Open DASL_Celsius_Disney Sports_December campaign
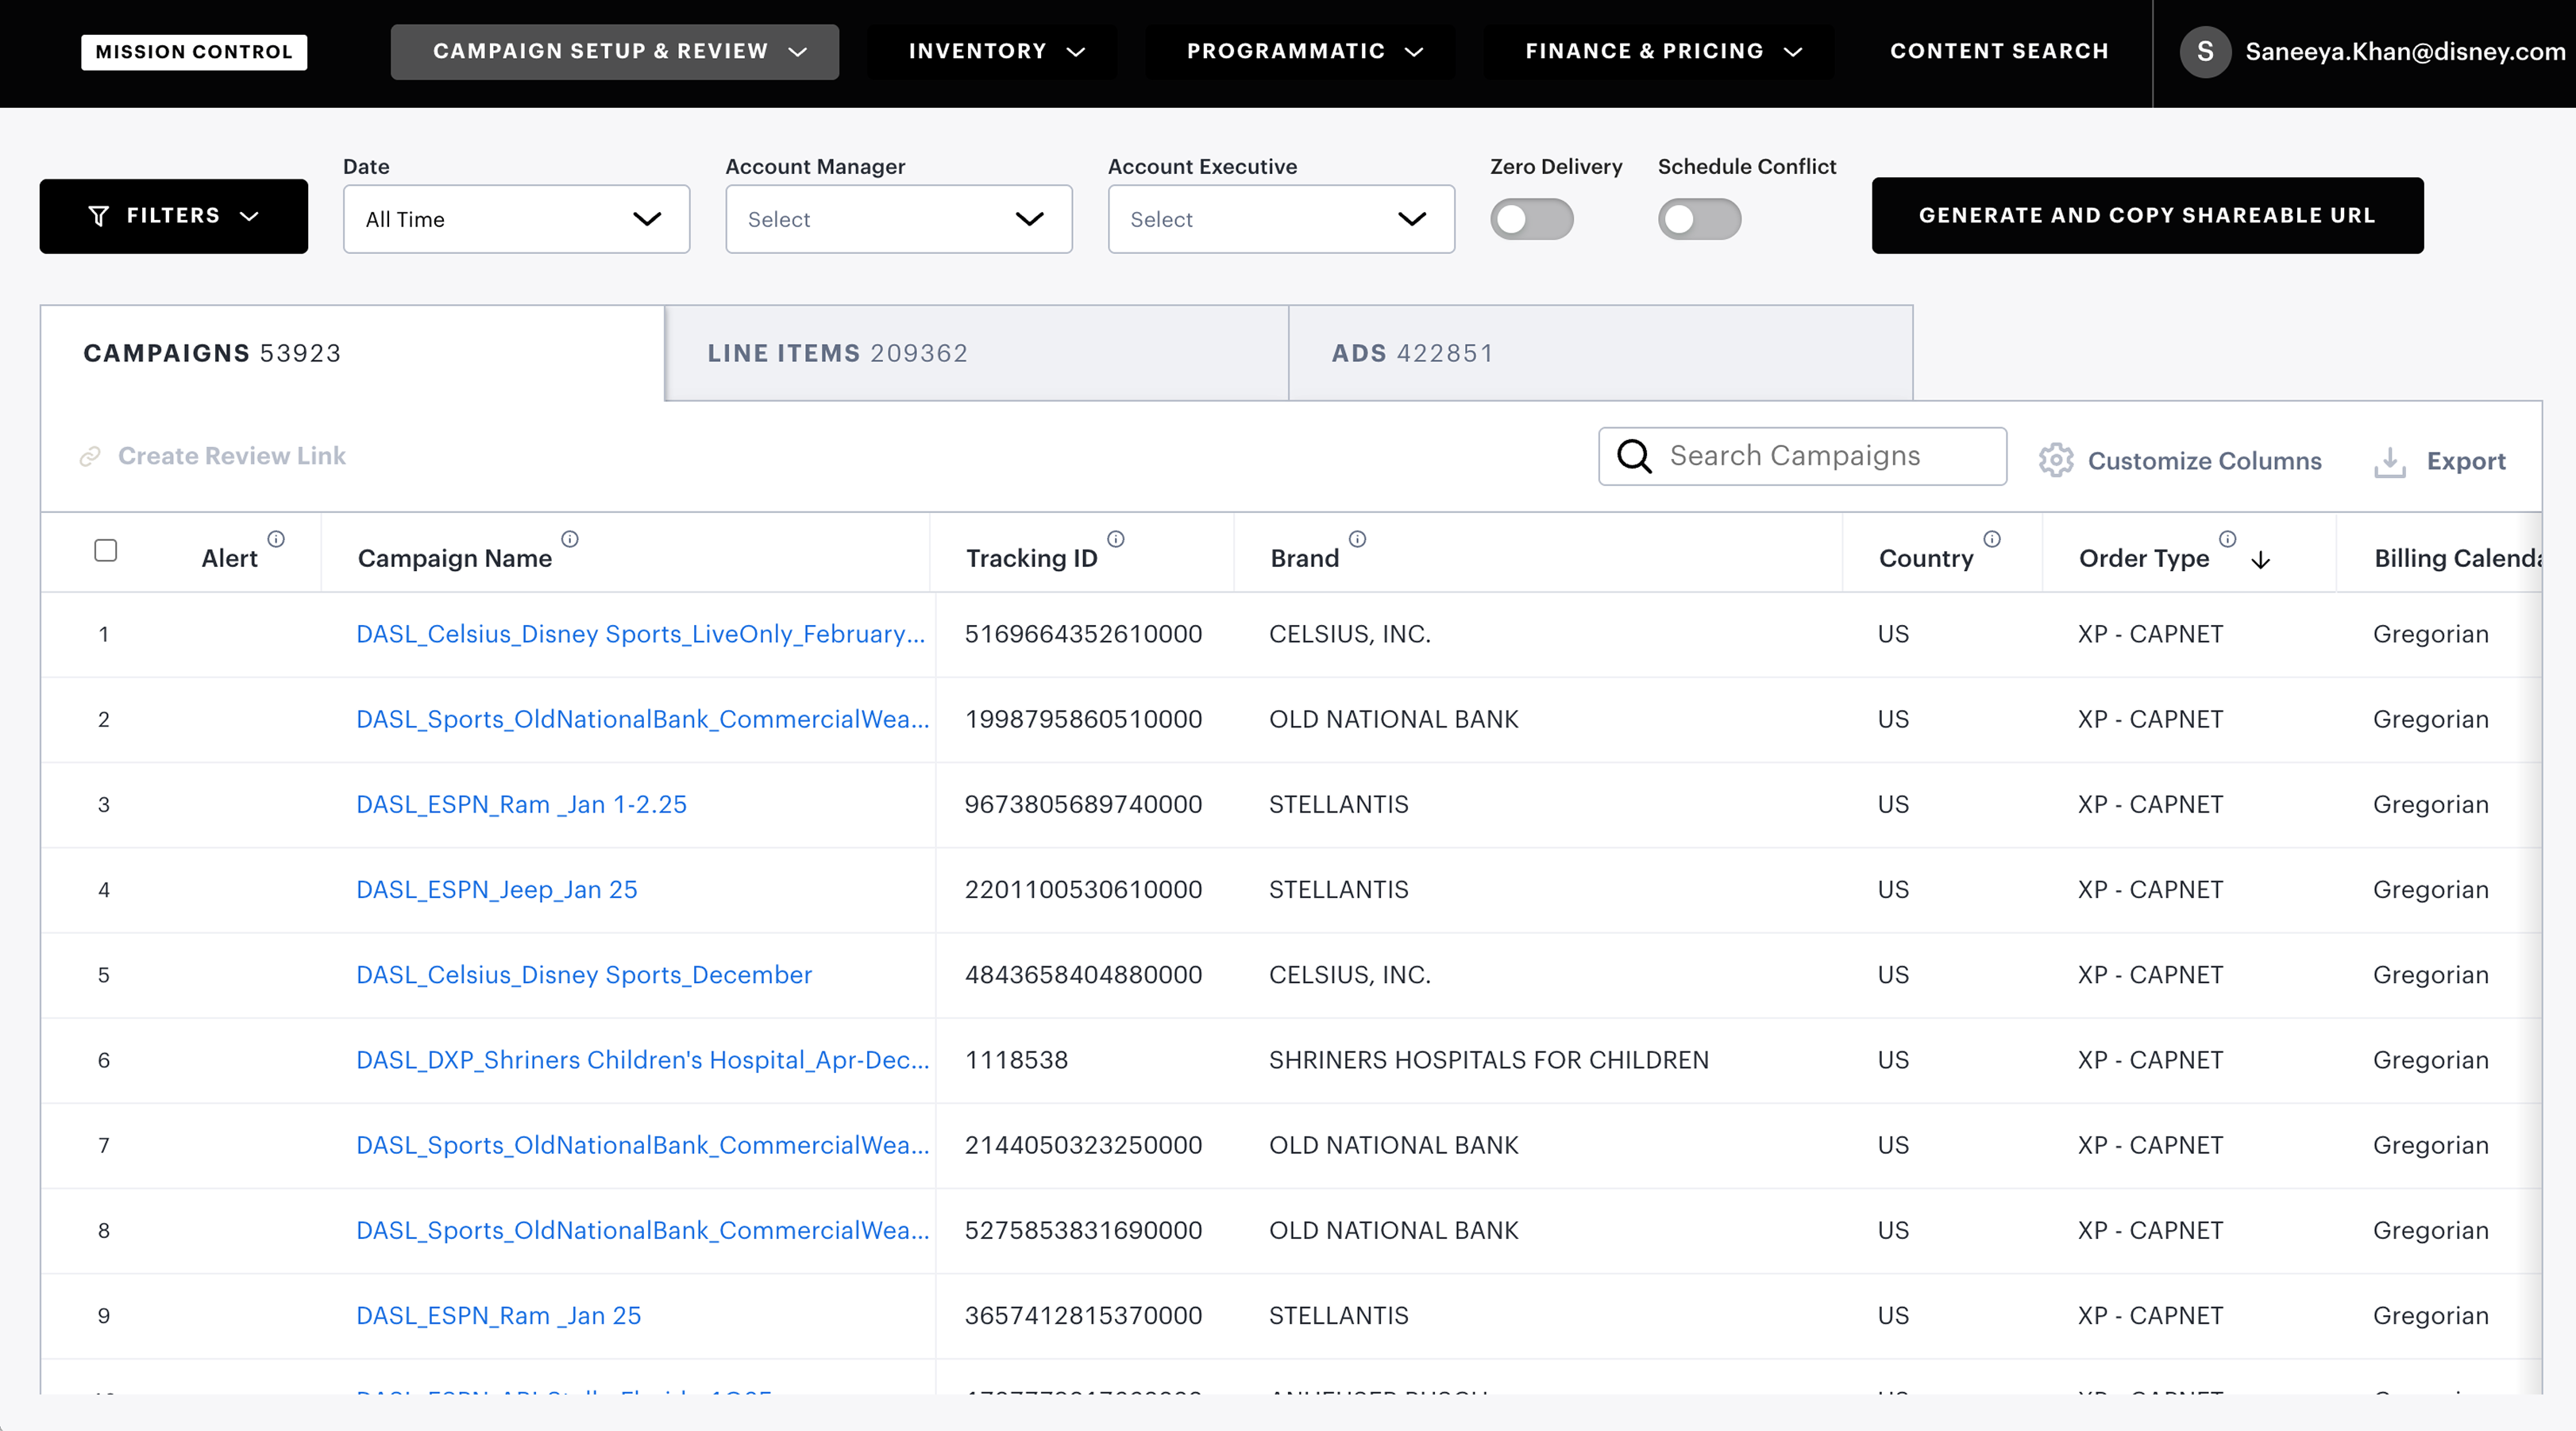Image resolution: width=2576 pixels, height=1431 pixels. click(584, 975)
